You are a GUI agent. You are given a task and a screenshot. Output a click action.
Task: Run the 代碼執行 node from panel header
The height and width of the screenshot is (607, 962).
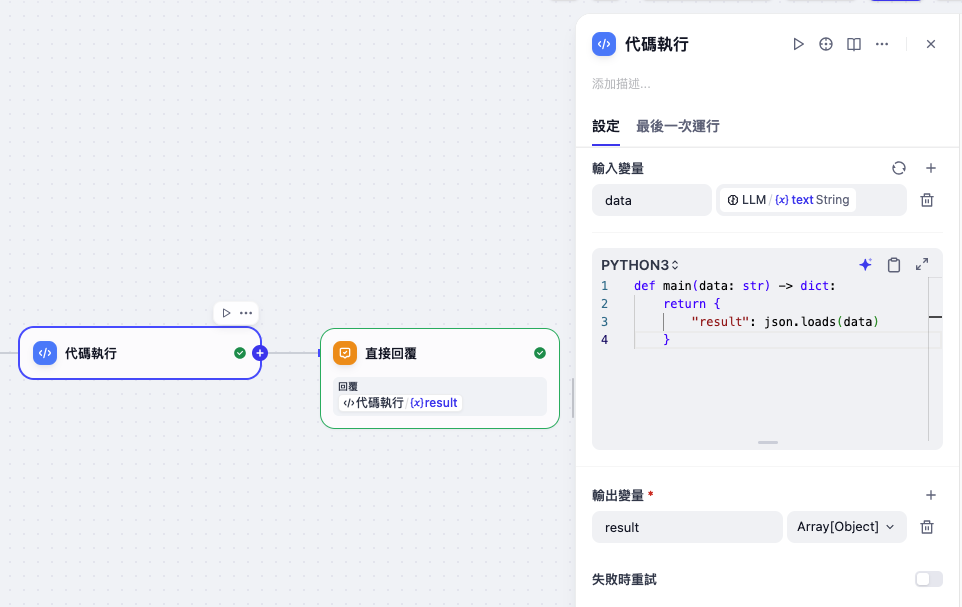tap(798, 44)
